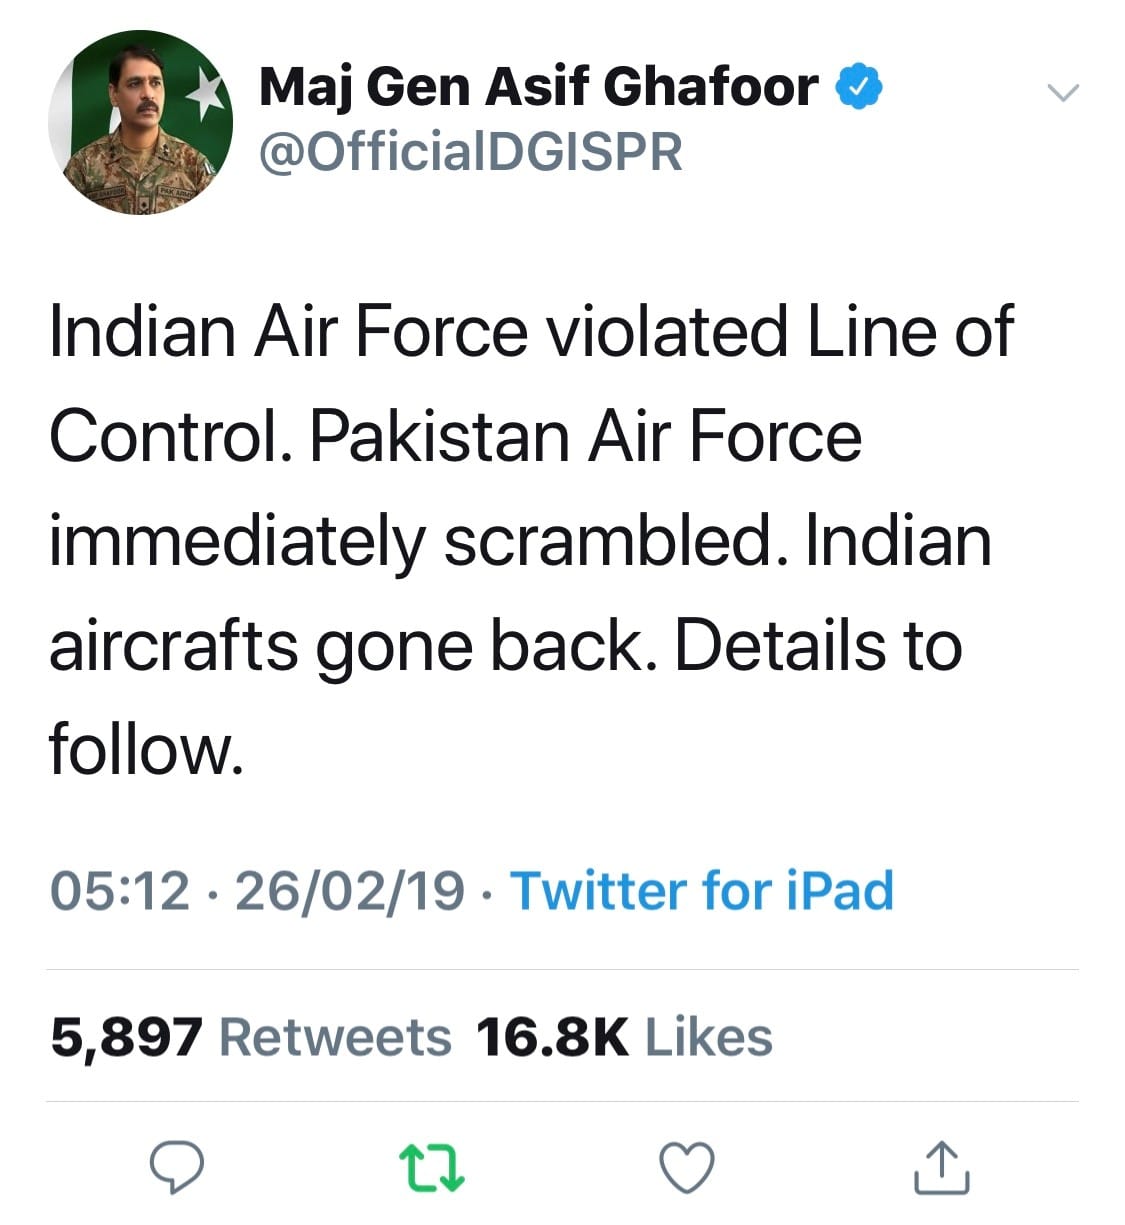The image size is (1125, 1225).
Task: Open Maj Gen Asif Ghafoor's profile picture
Action: pos(140,122)
